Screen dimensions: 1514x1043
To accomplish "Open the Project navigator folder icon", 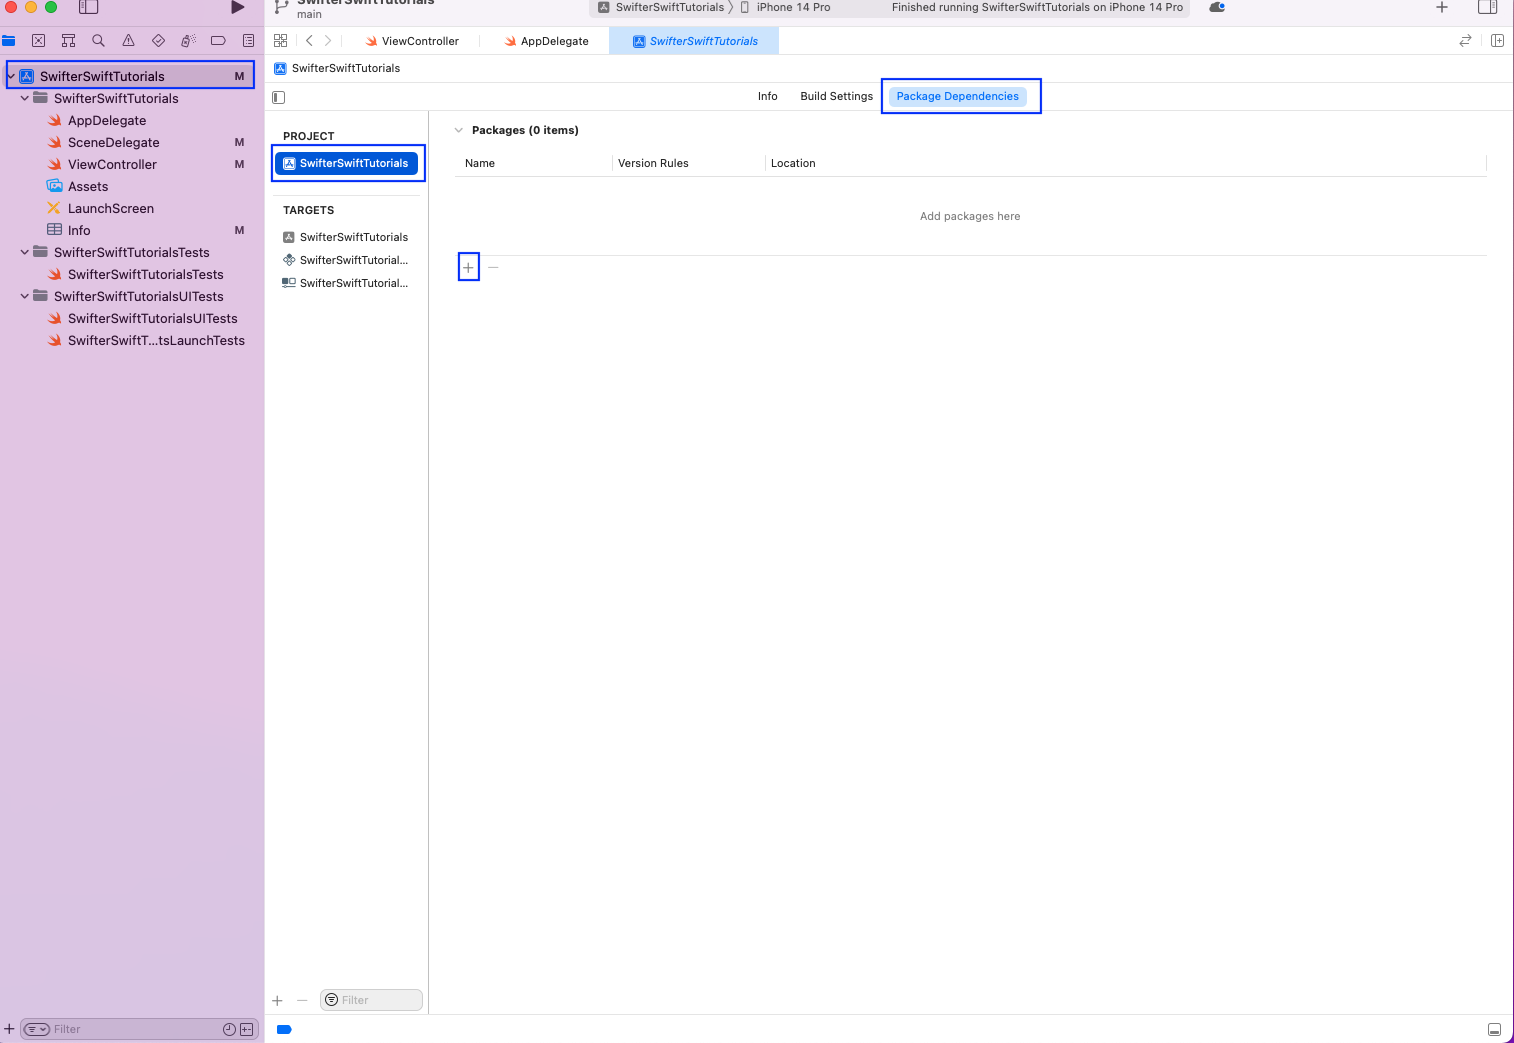I will point(9,41).
